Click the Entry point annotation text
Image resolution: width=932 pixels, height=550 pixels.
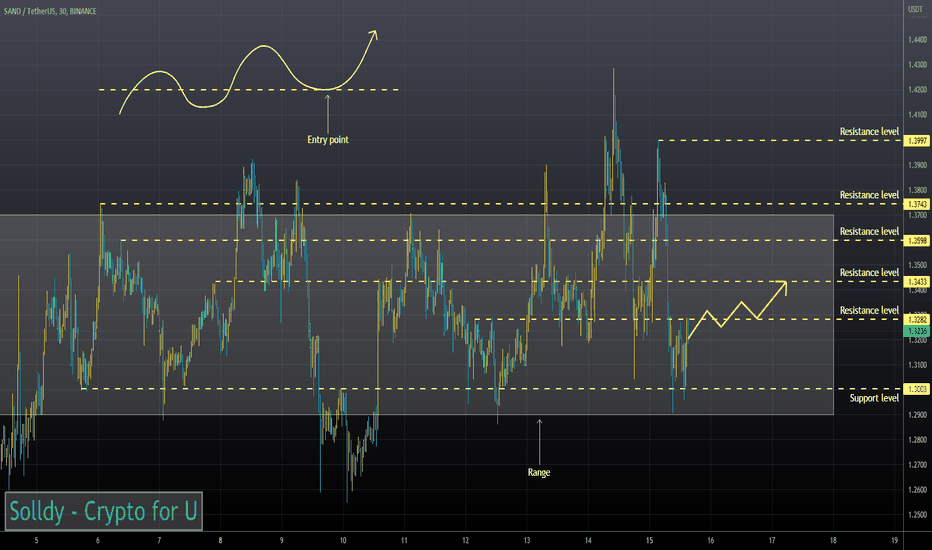click(x=328, y=140)
